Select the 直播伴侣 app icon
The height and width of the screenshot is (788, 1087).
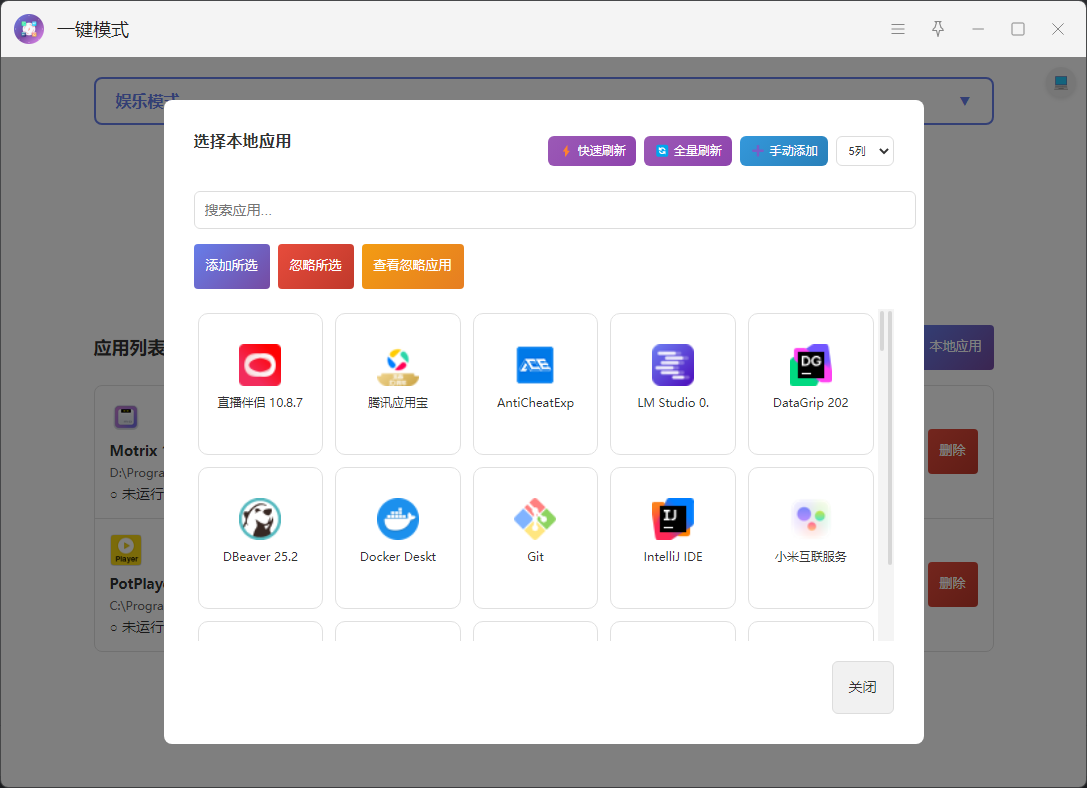[x=260, y=365]
